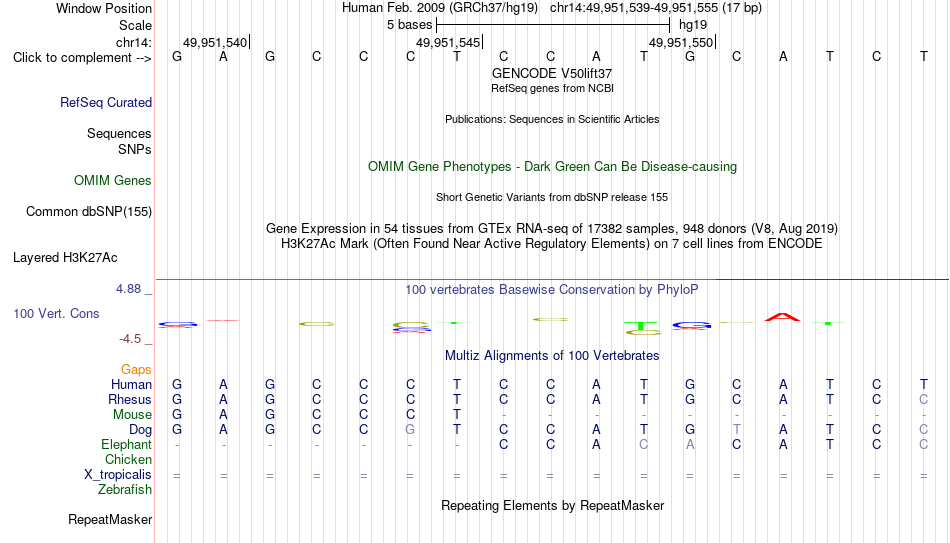The height and width of the screenshot is (543, 950).
Task: Click the T base in the Elephant row
Action: point(829,444)
